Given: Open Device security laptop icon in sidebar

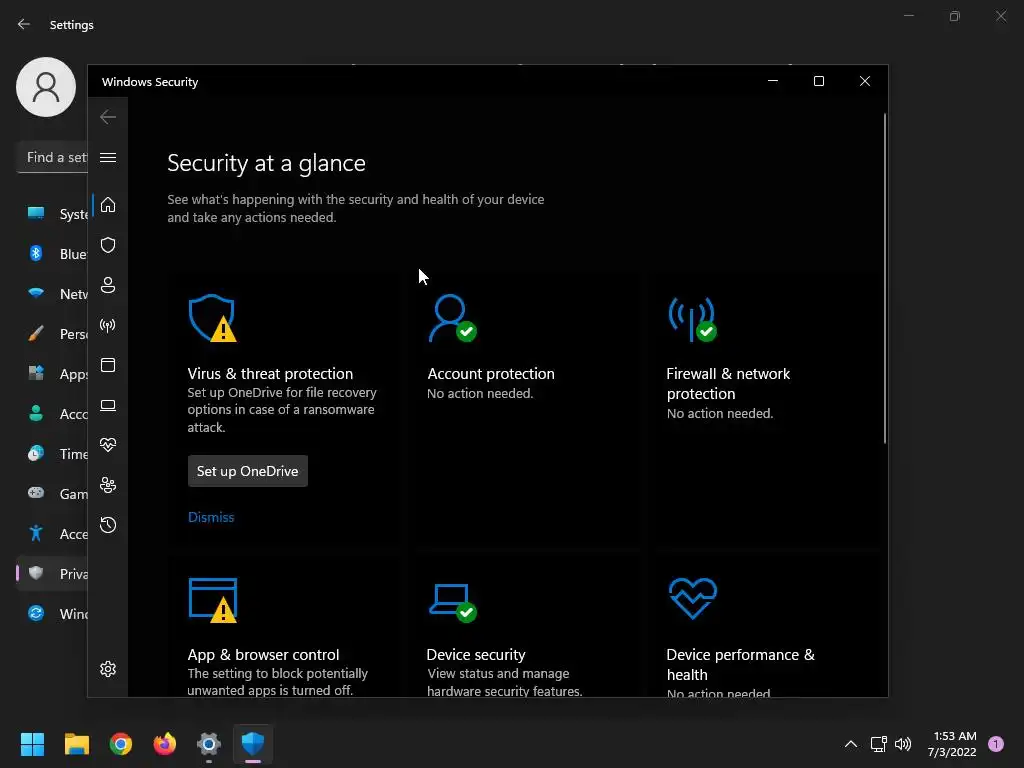Looking at the screenshot, I should [108, 406].
